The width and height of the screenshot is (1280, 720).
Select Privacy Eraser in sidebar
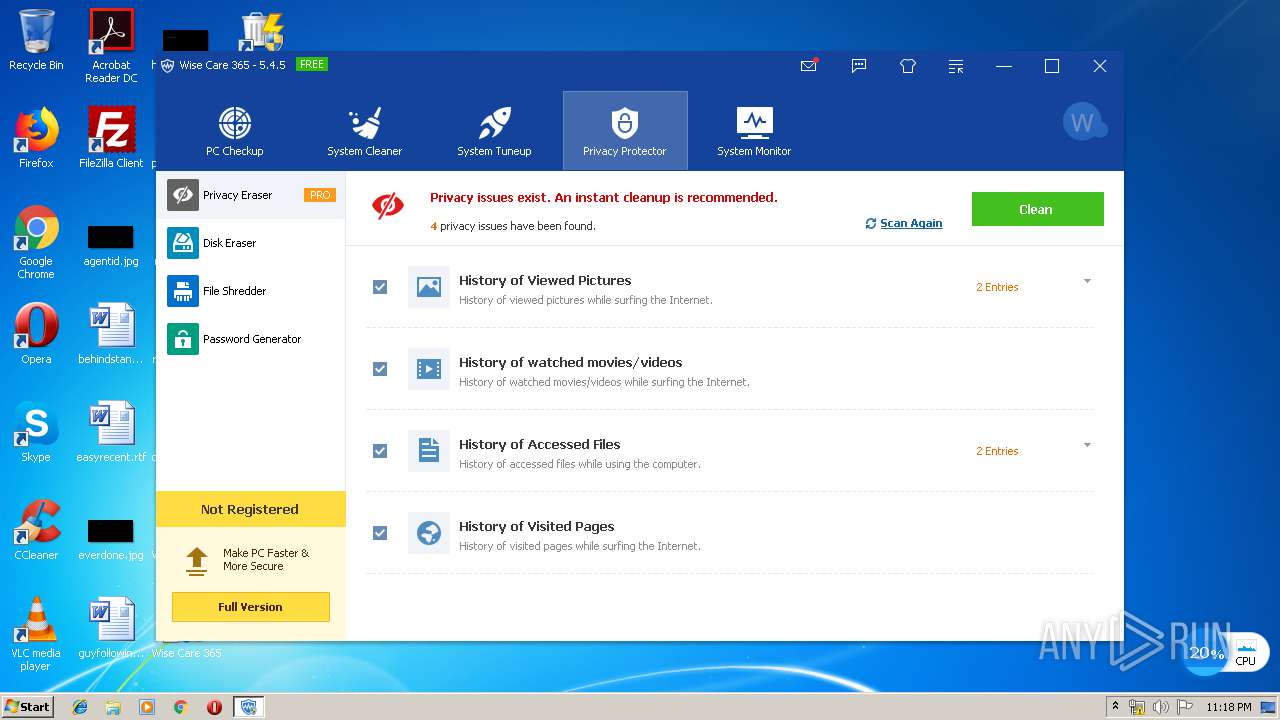250,195
